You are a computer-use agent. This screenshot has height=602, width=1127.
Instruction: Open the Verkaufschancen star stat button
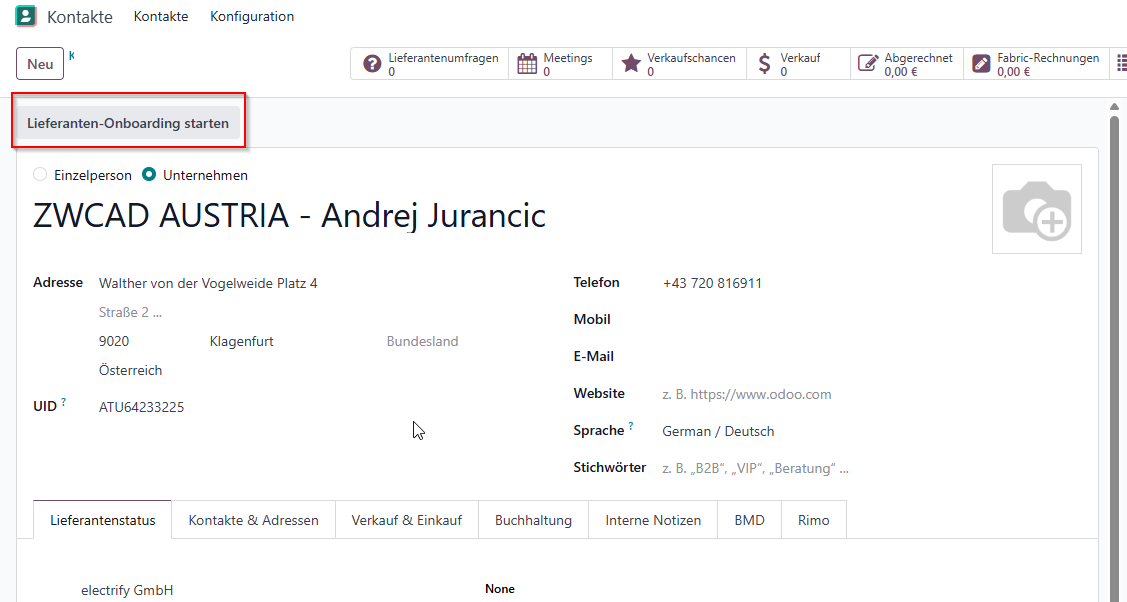coord(679,64)
